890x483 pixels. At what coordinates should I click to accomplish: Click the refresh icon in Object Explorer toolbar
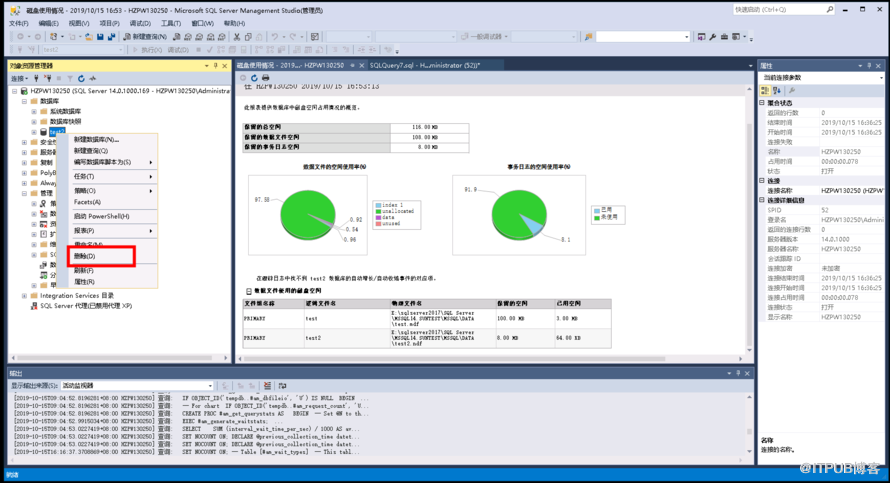coord(81,78)
